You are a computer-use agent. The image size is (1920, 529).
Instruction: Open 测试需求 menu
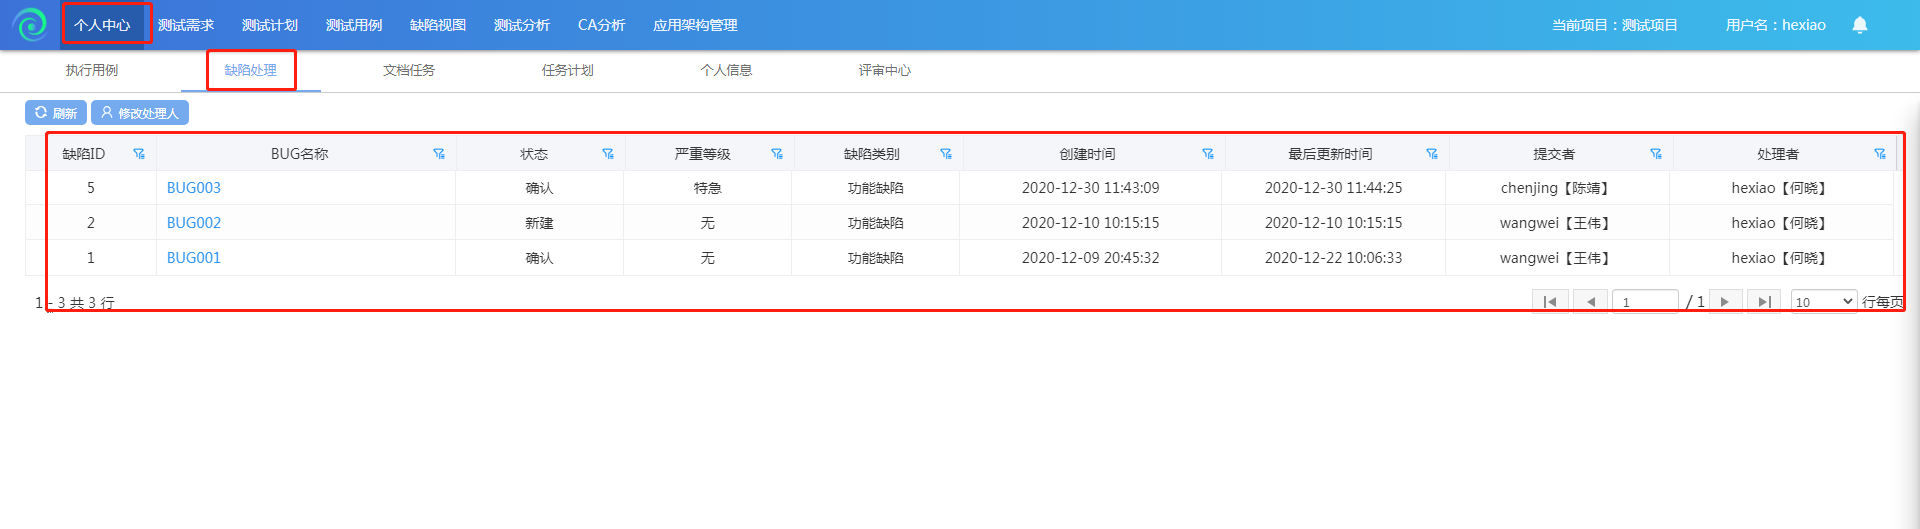(x=186, y=25)
